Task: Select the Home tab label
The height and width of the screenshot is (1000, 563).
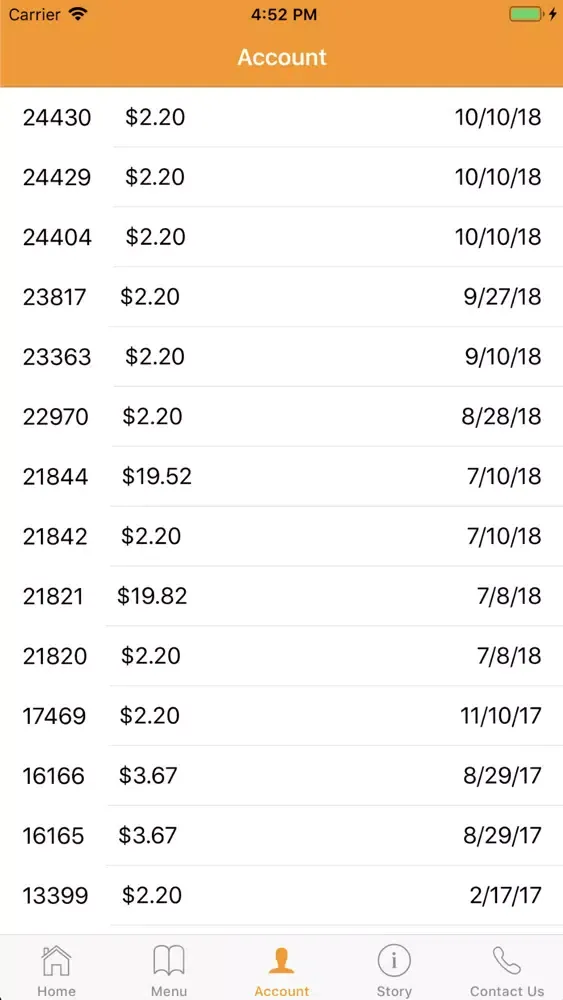Action: [x=56, y=990]
